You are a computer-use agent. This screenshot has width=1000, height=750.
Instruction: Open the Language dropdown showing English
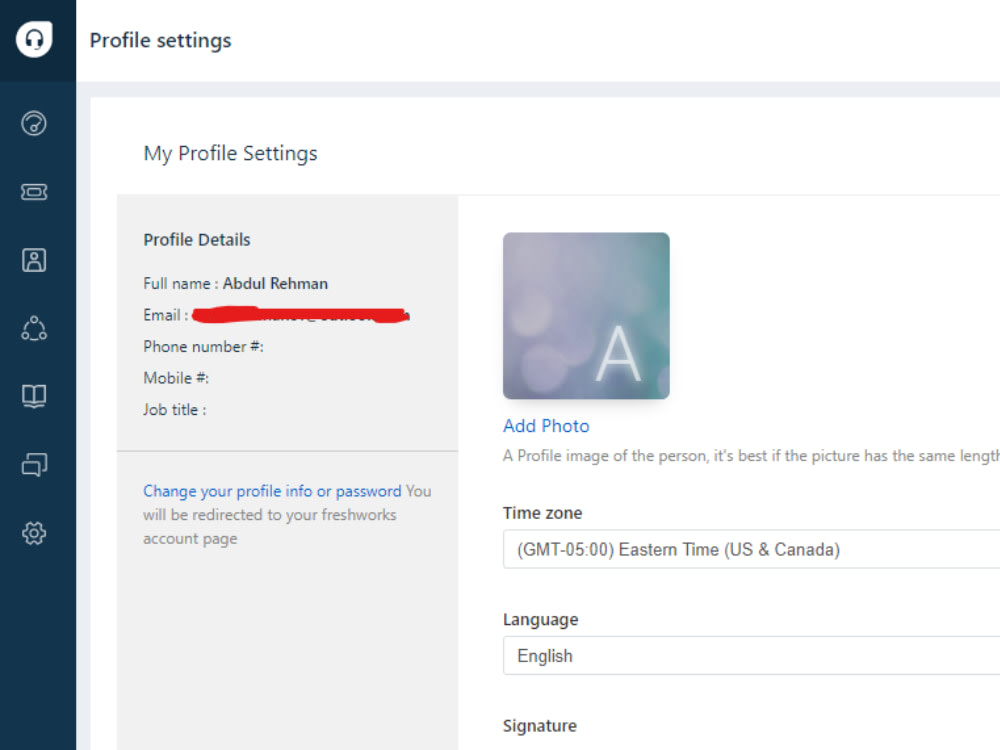[751, 656]
